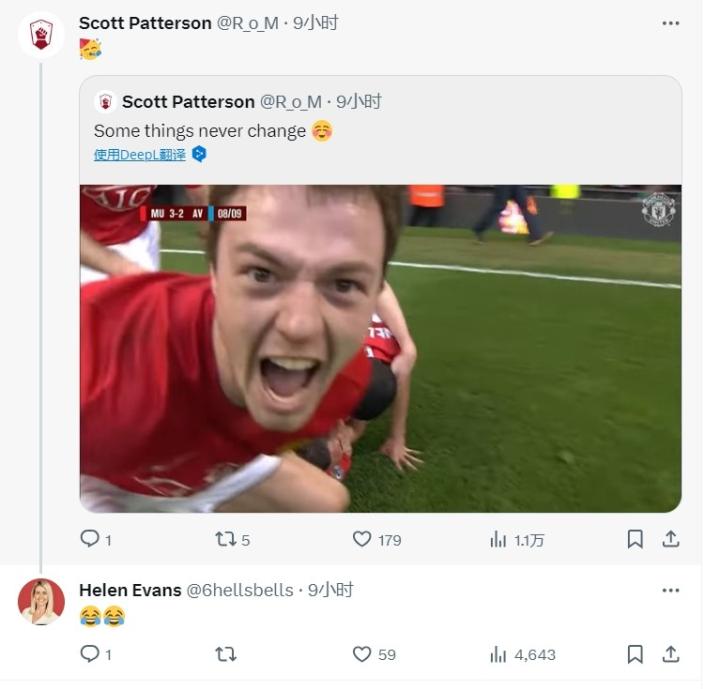Viewport: 720px width, 689px height.
Task: Like Scott Patterson's tweet
Action: point(362,539)
